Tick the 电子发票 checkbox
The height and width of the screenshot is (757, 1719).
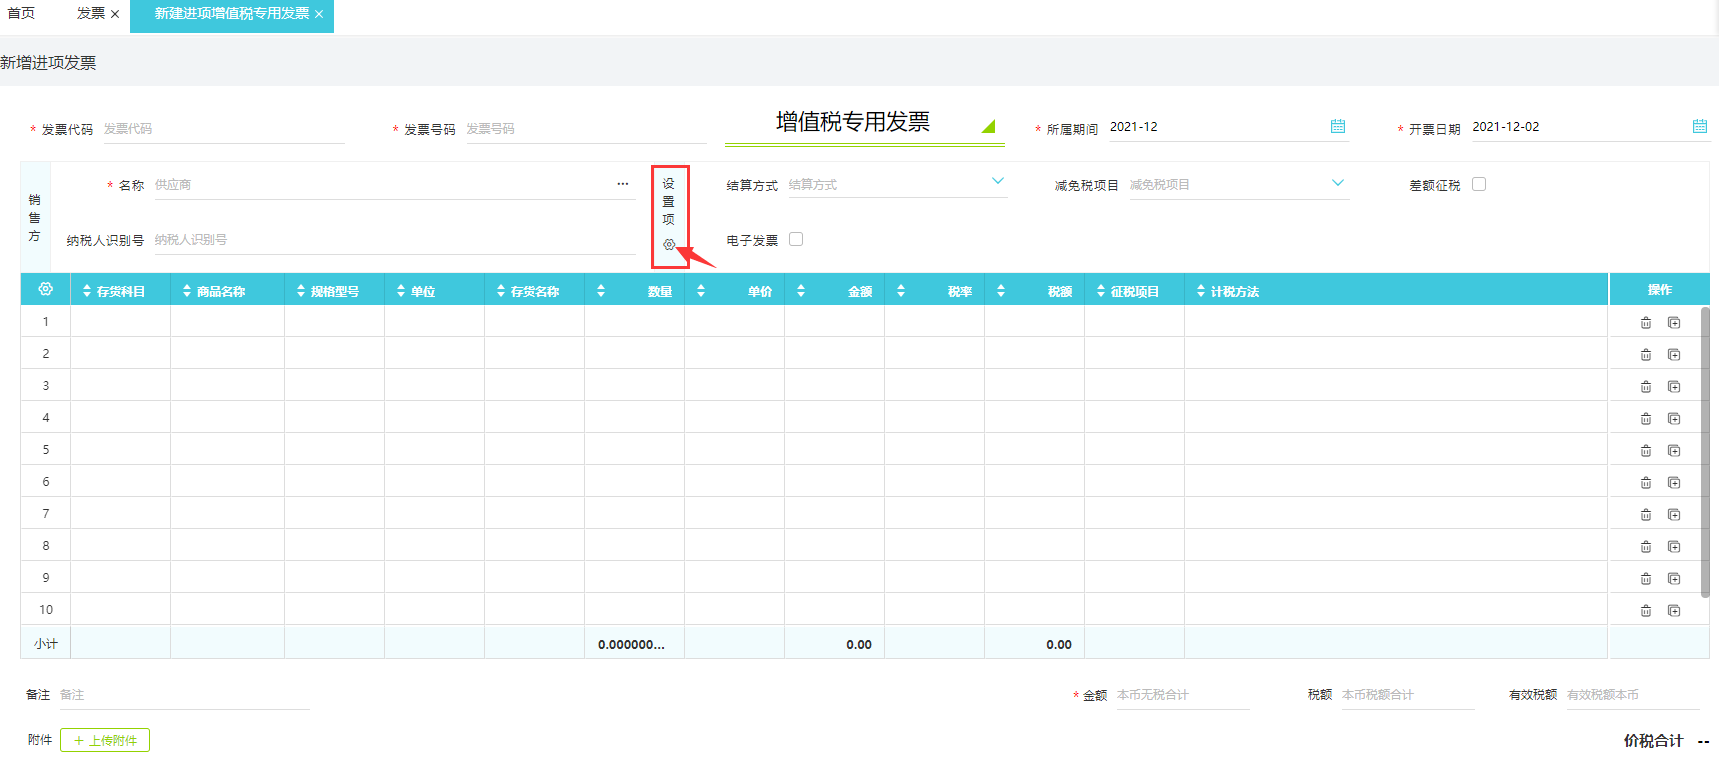[796, 239]
